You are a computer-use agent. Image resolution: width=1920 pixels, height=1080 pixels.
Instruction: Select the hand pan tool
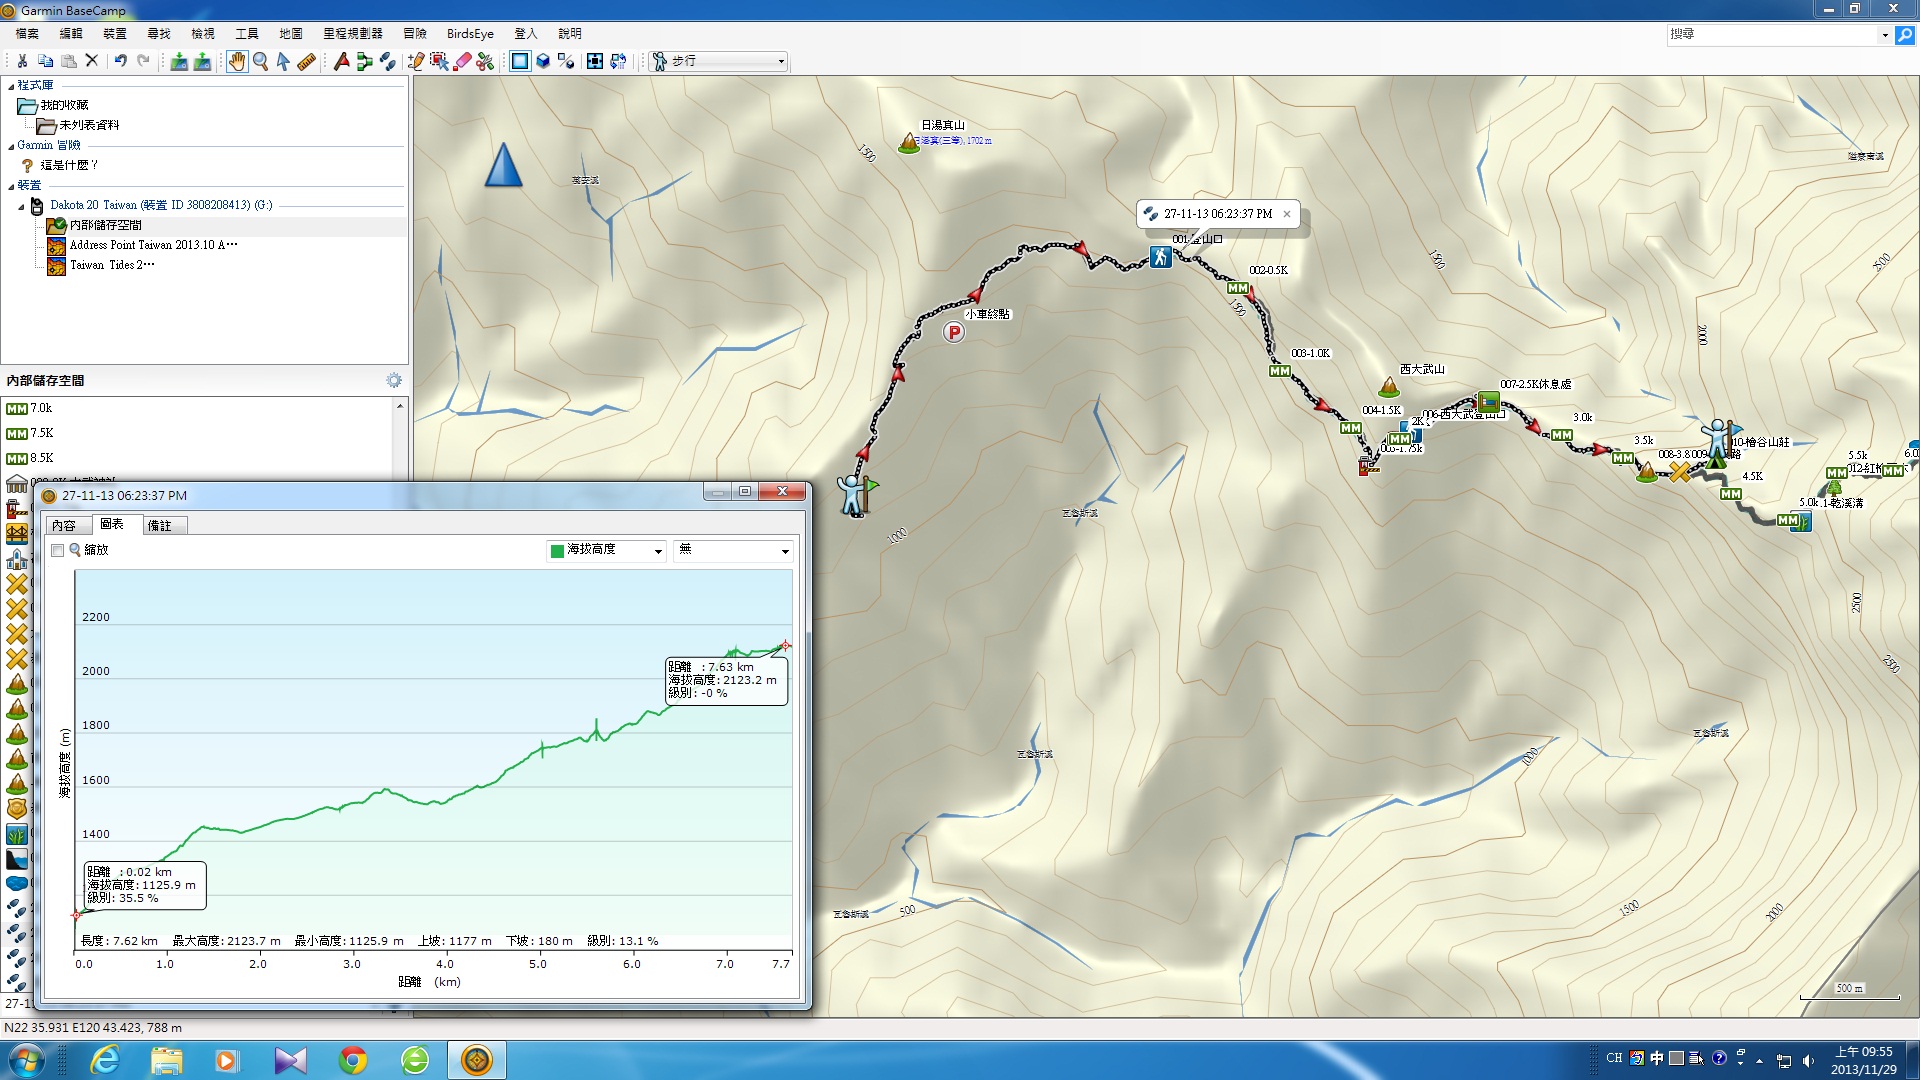coord(237,61)
